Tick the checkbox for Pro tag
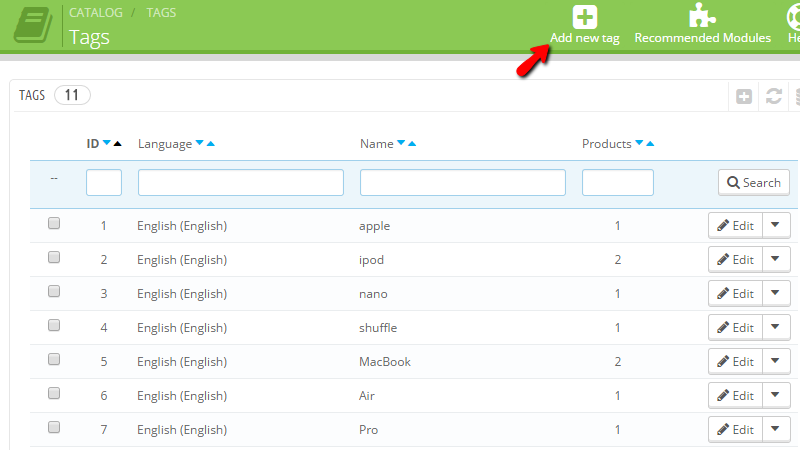The height and width of the screenshot is (450, 800). point(54,427)
